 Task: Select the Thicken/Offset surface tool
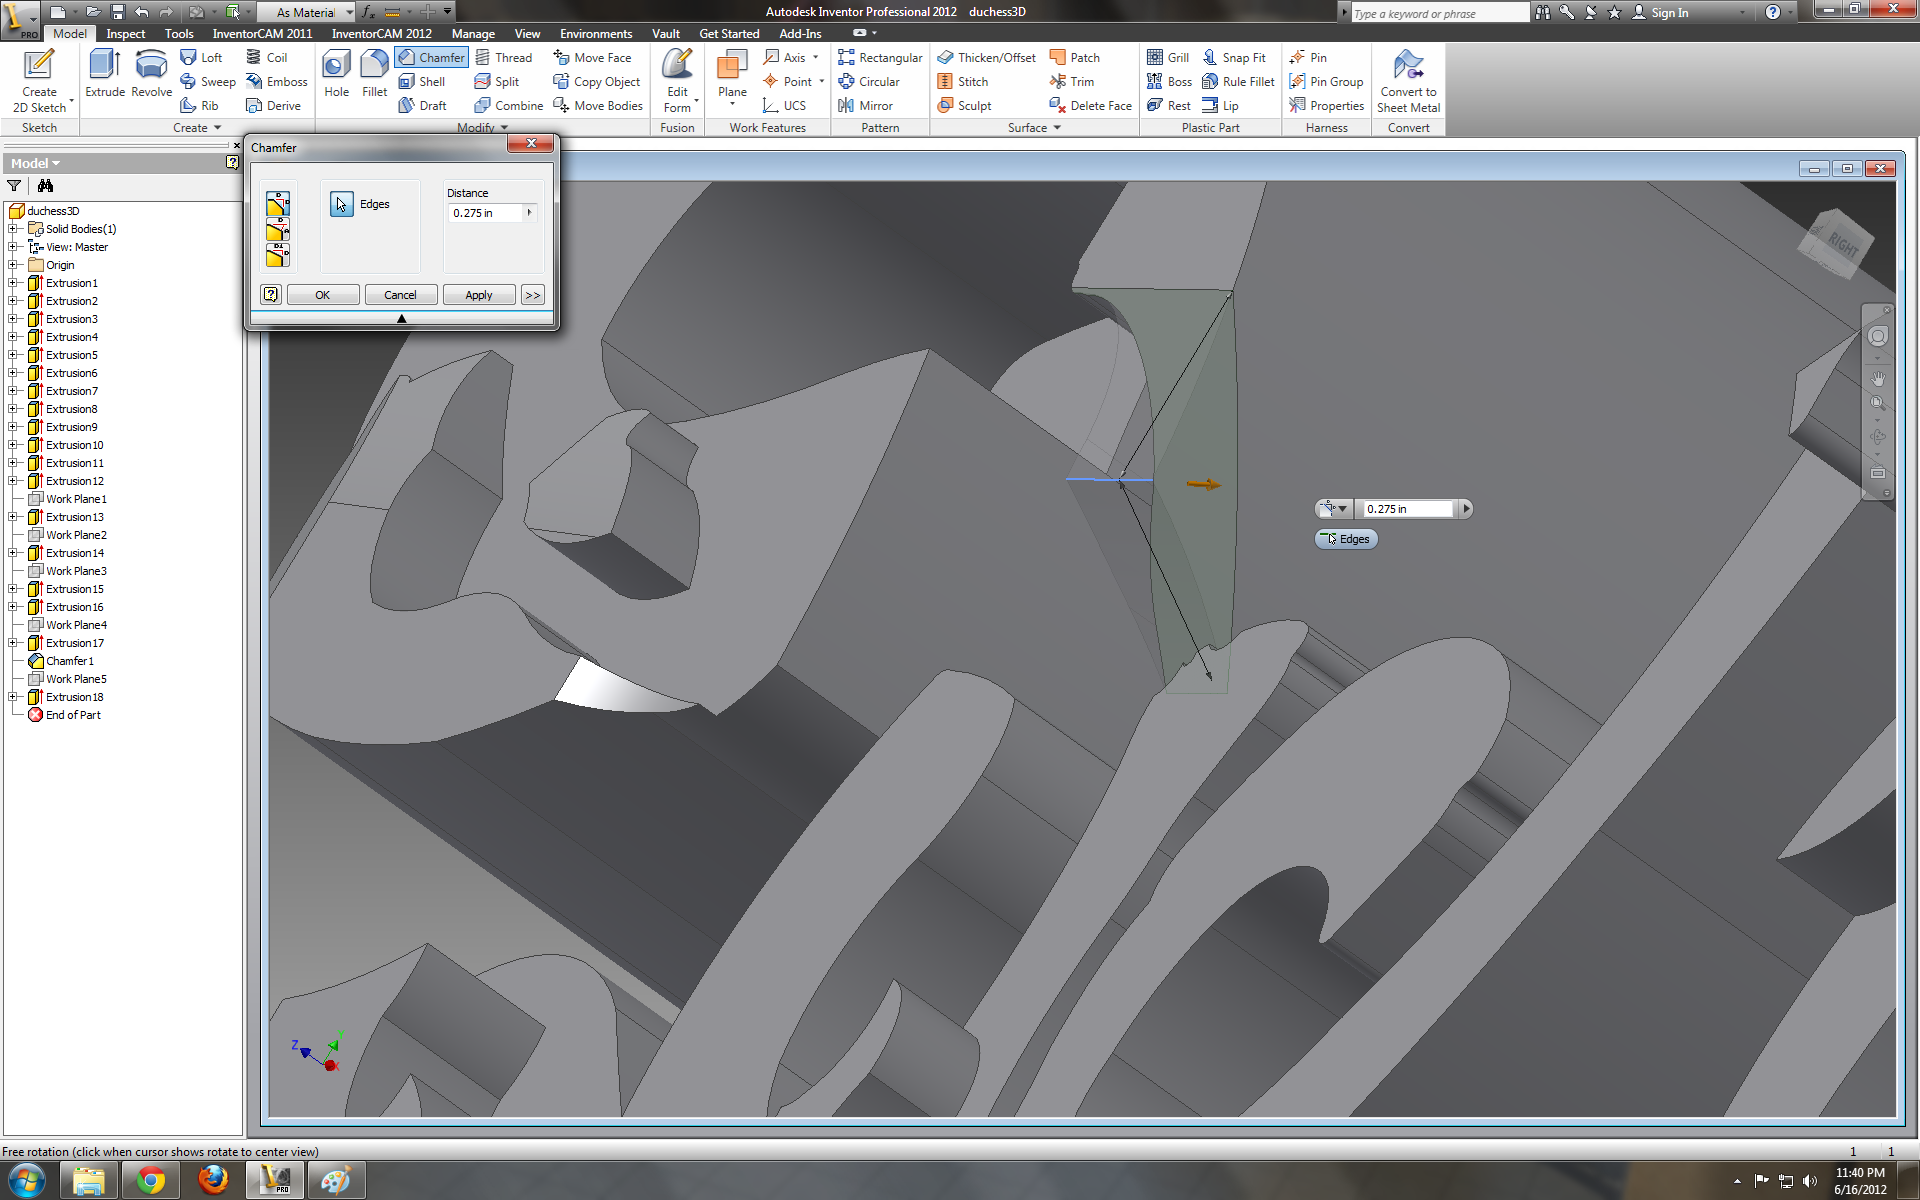(986, 58)
